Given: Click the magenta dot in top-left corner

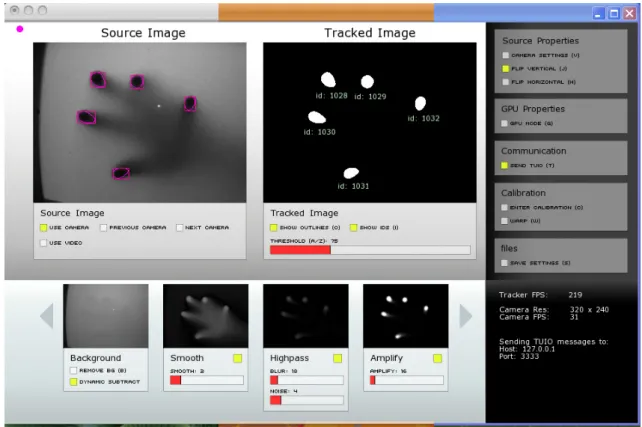Looking at the screenshot, I should coord(20,29).
